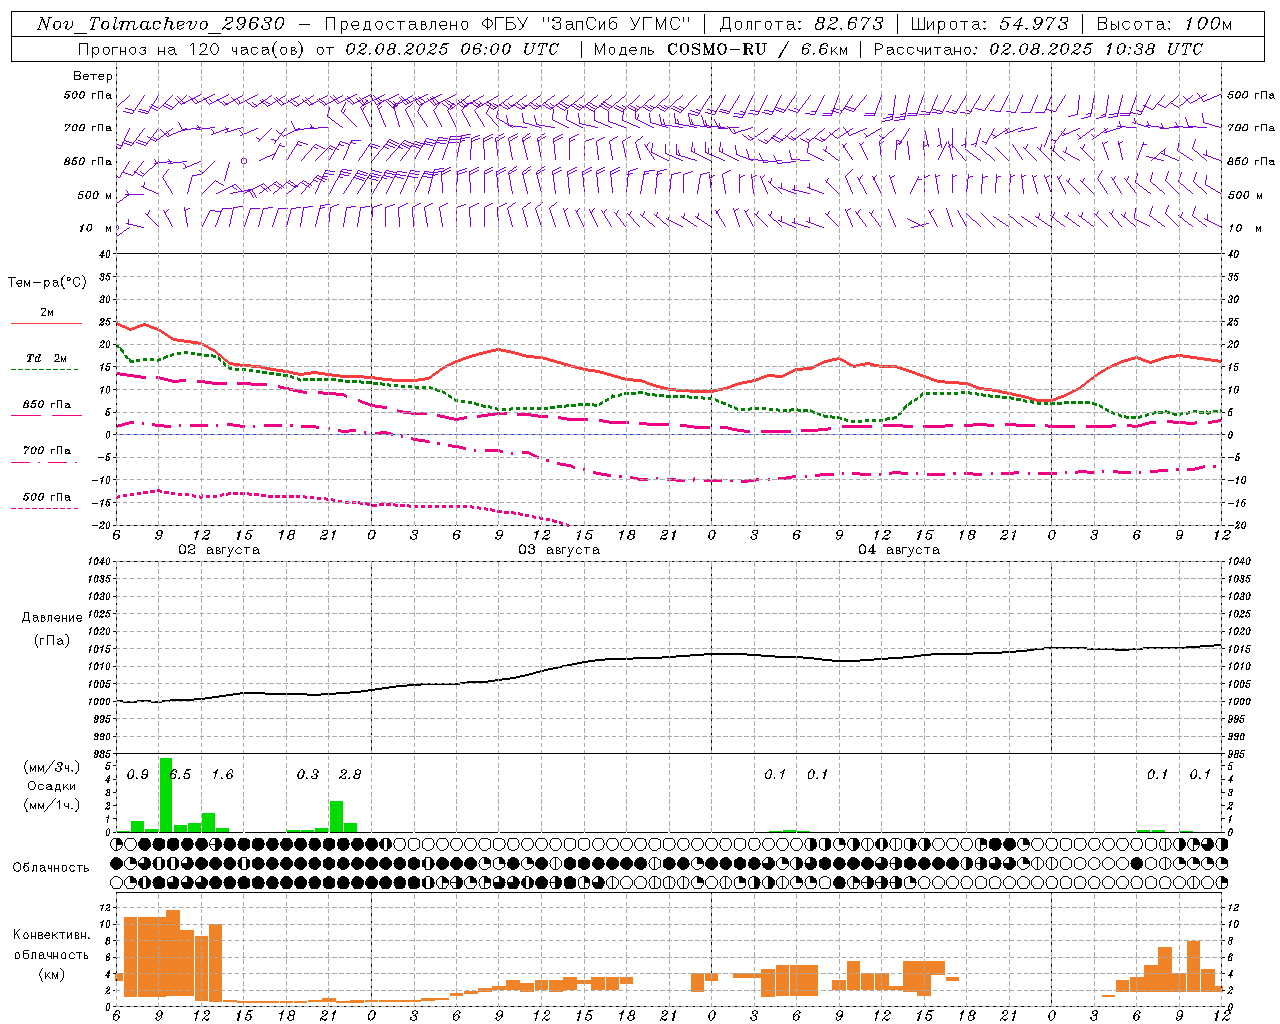Click the "02 августа" date label
Viewport: 1280px width, 1024px height.
pos(219,550)
